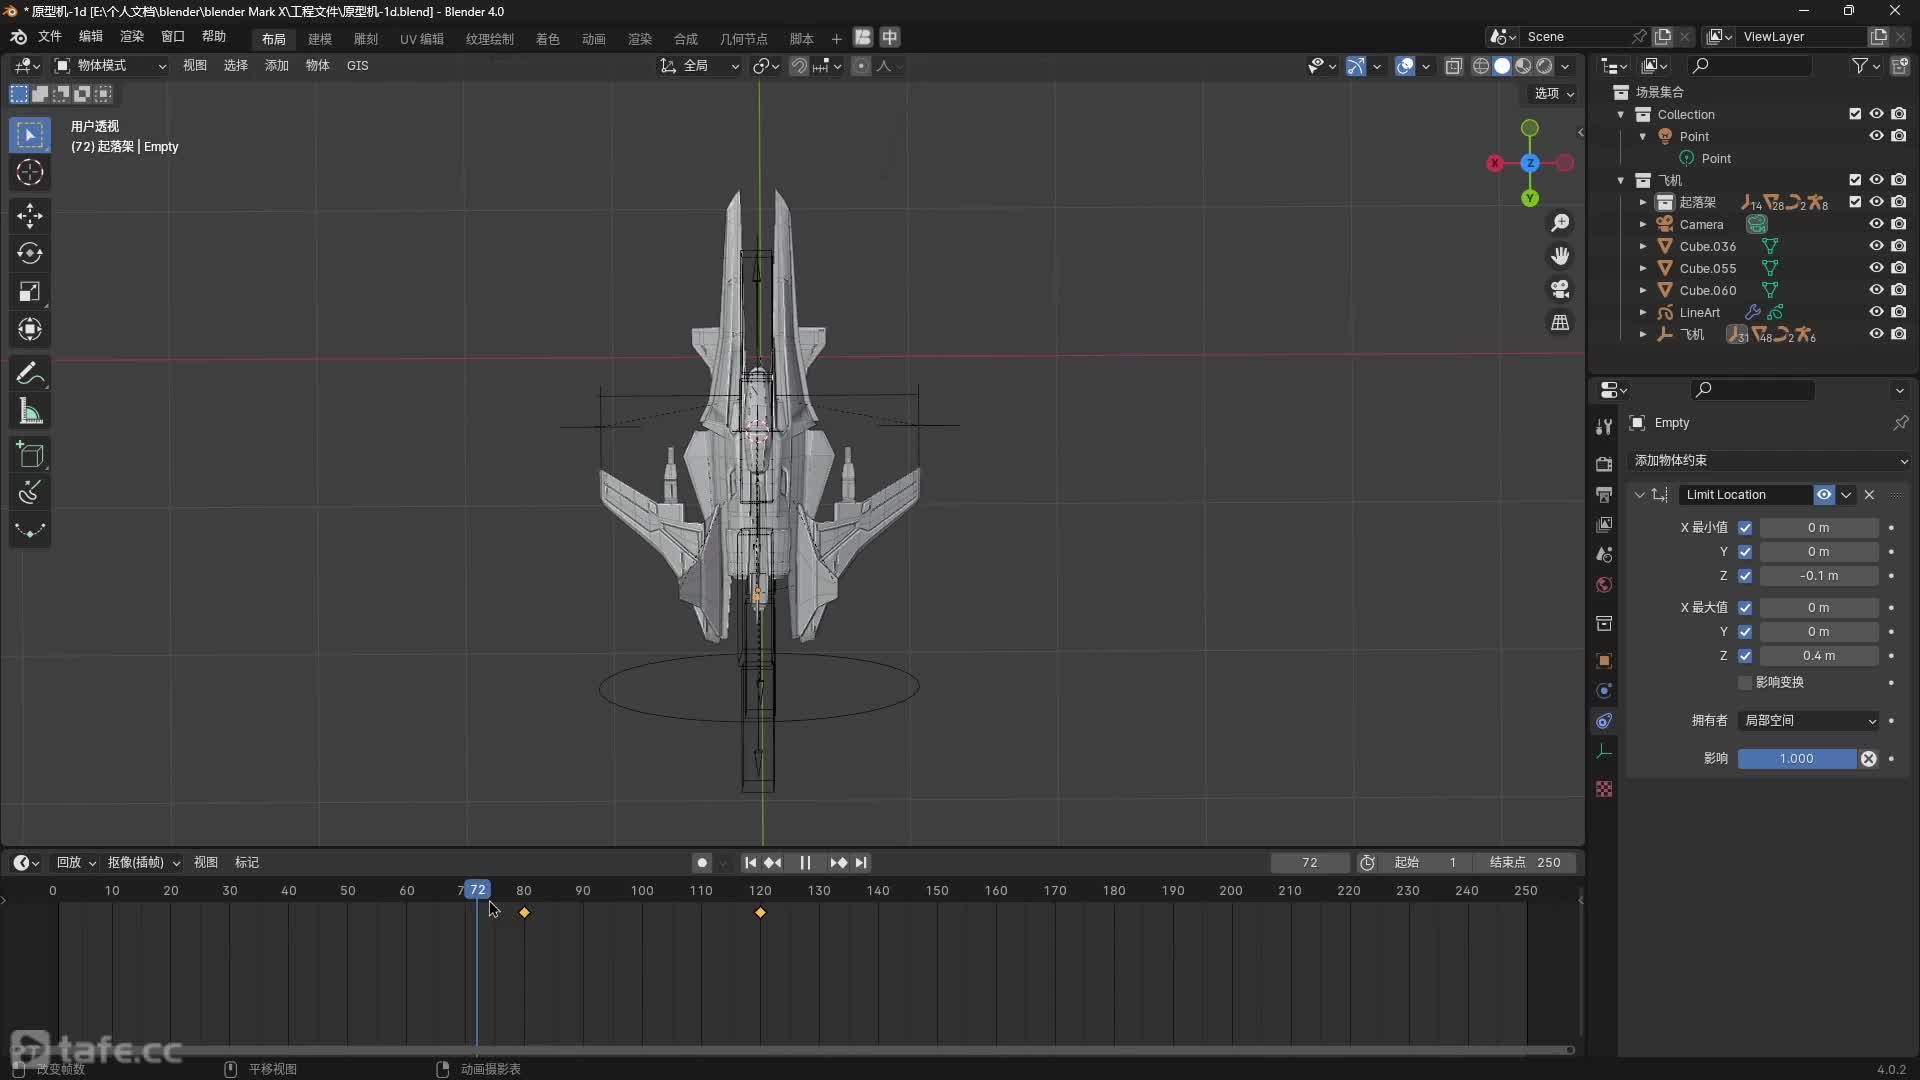Adjust the 影响 influence slider
The height and width of the screenshot is (1080, 1920).
(1797, 759)
